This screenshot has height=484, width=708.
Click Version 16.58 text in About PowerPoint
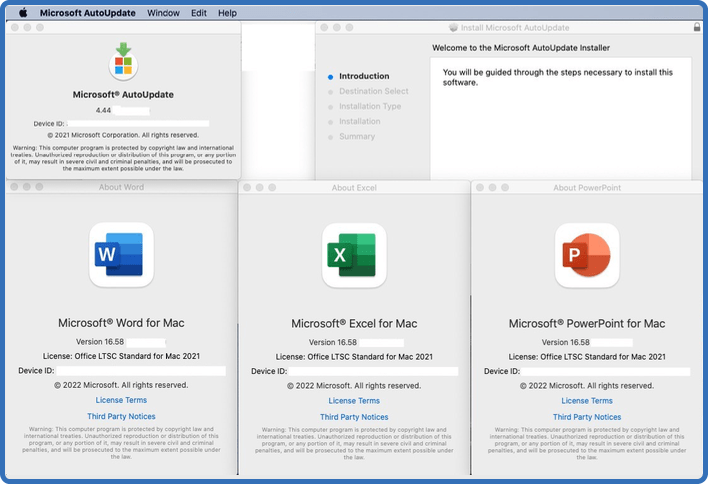(566, 342)
